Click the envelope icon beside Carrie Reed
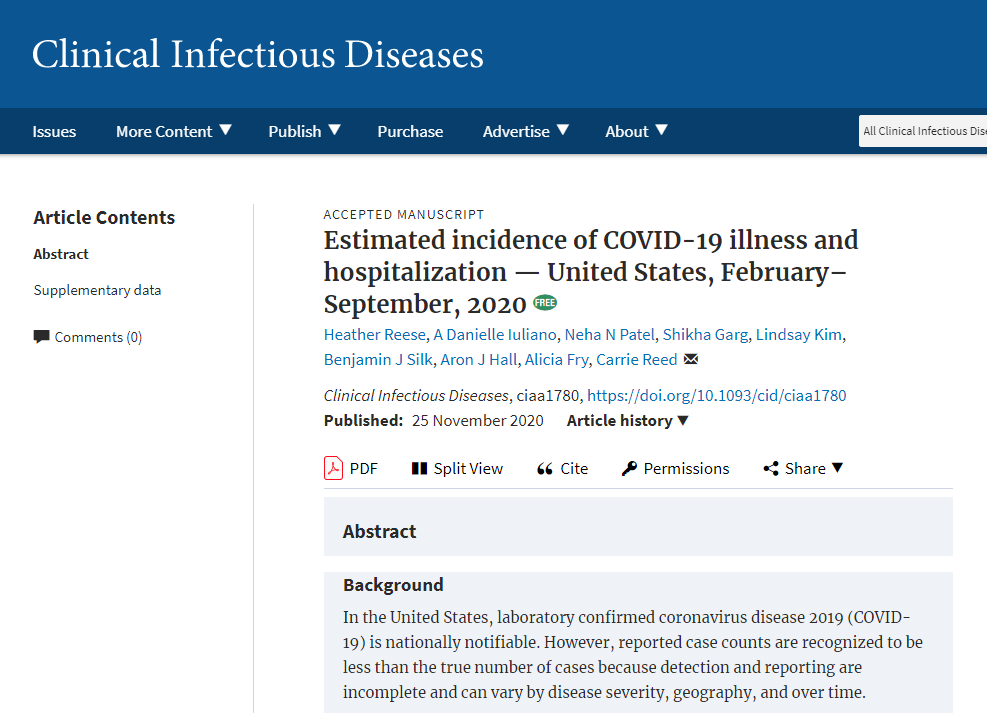 691,359
